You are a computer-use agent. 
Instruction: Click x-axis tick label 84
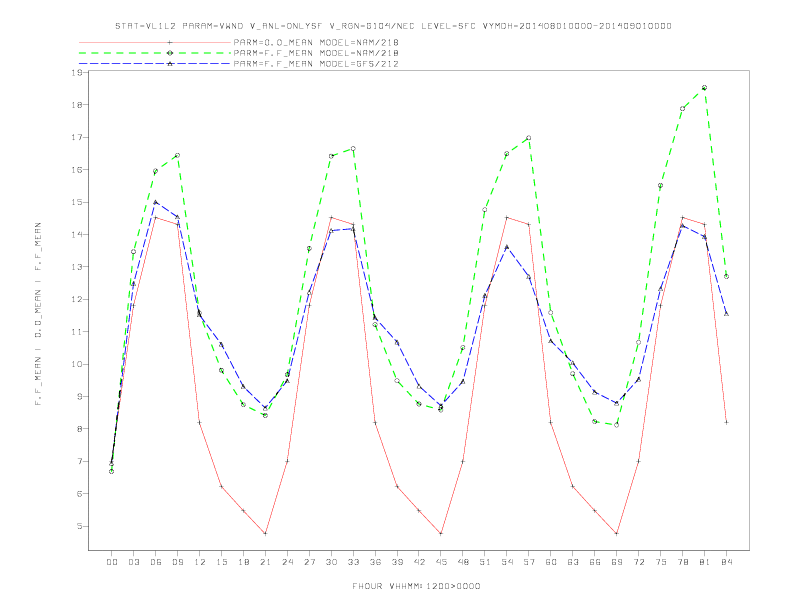(726, 562)
